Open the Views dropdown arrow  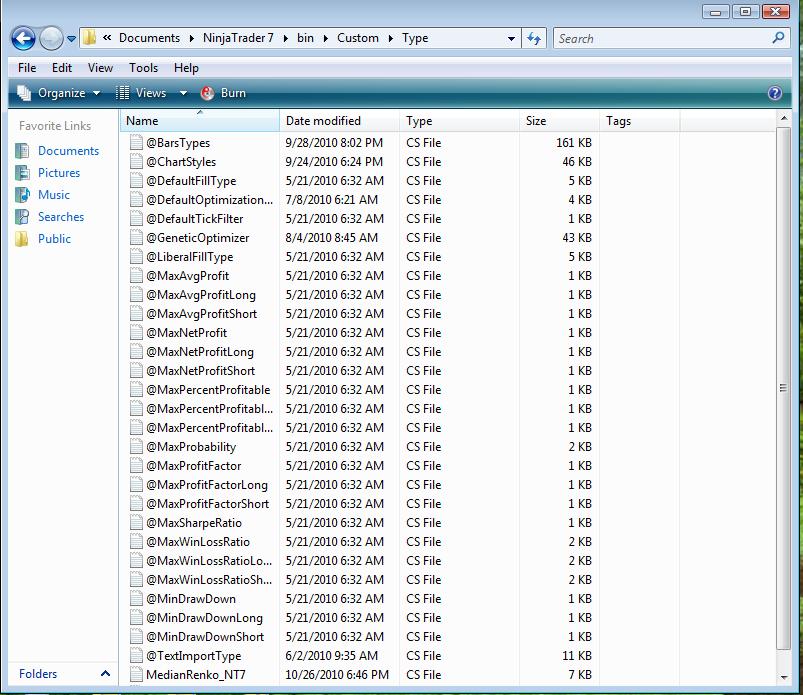click(x=183, y=93)
